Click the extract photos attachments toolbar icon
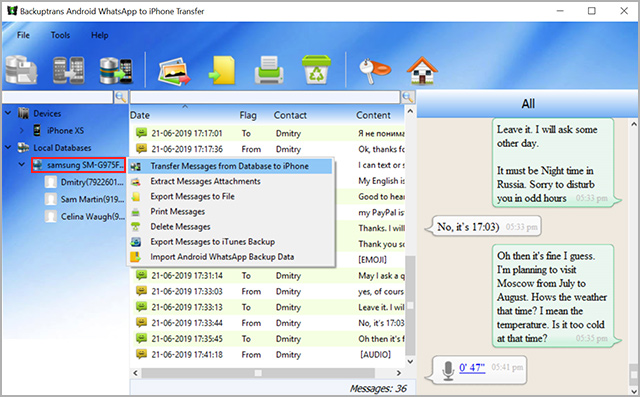The height and width of the screenshot is (397, 640). [174, 71]
